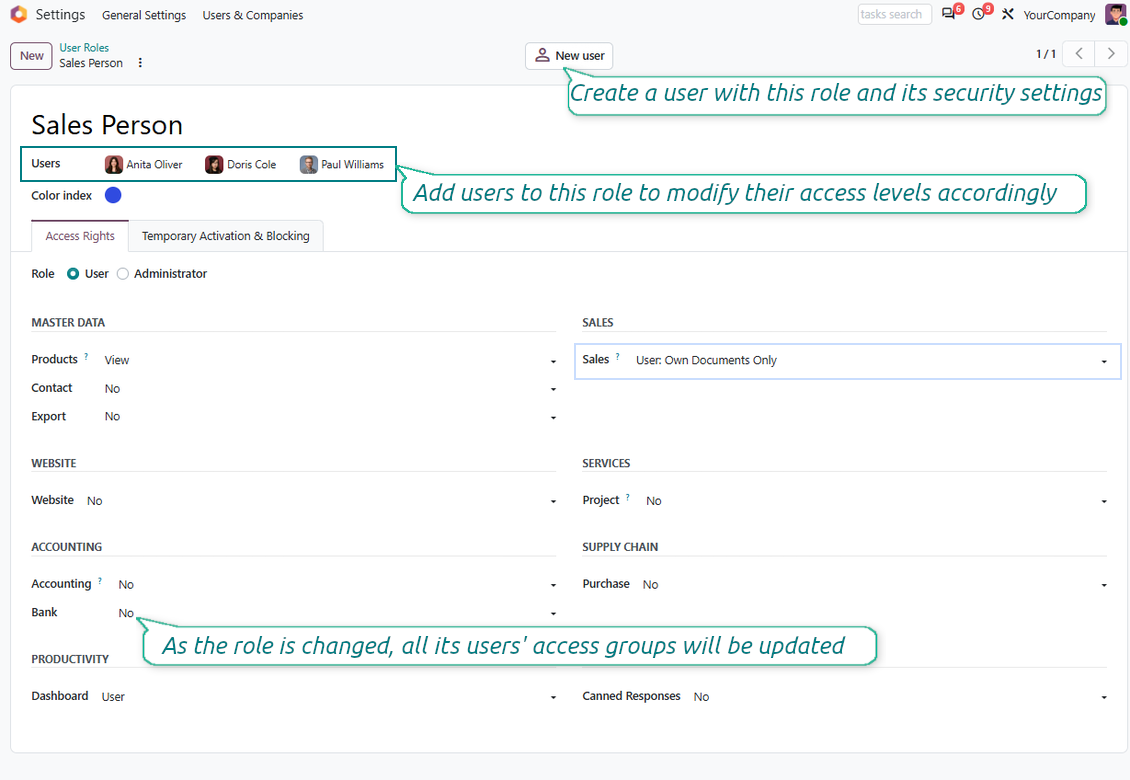Focus the tasks search field
The height and width of the screenshot is (780, 1130).
click(x=894, y=14)
